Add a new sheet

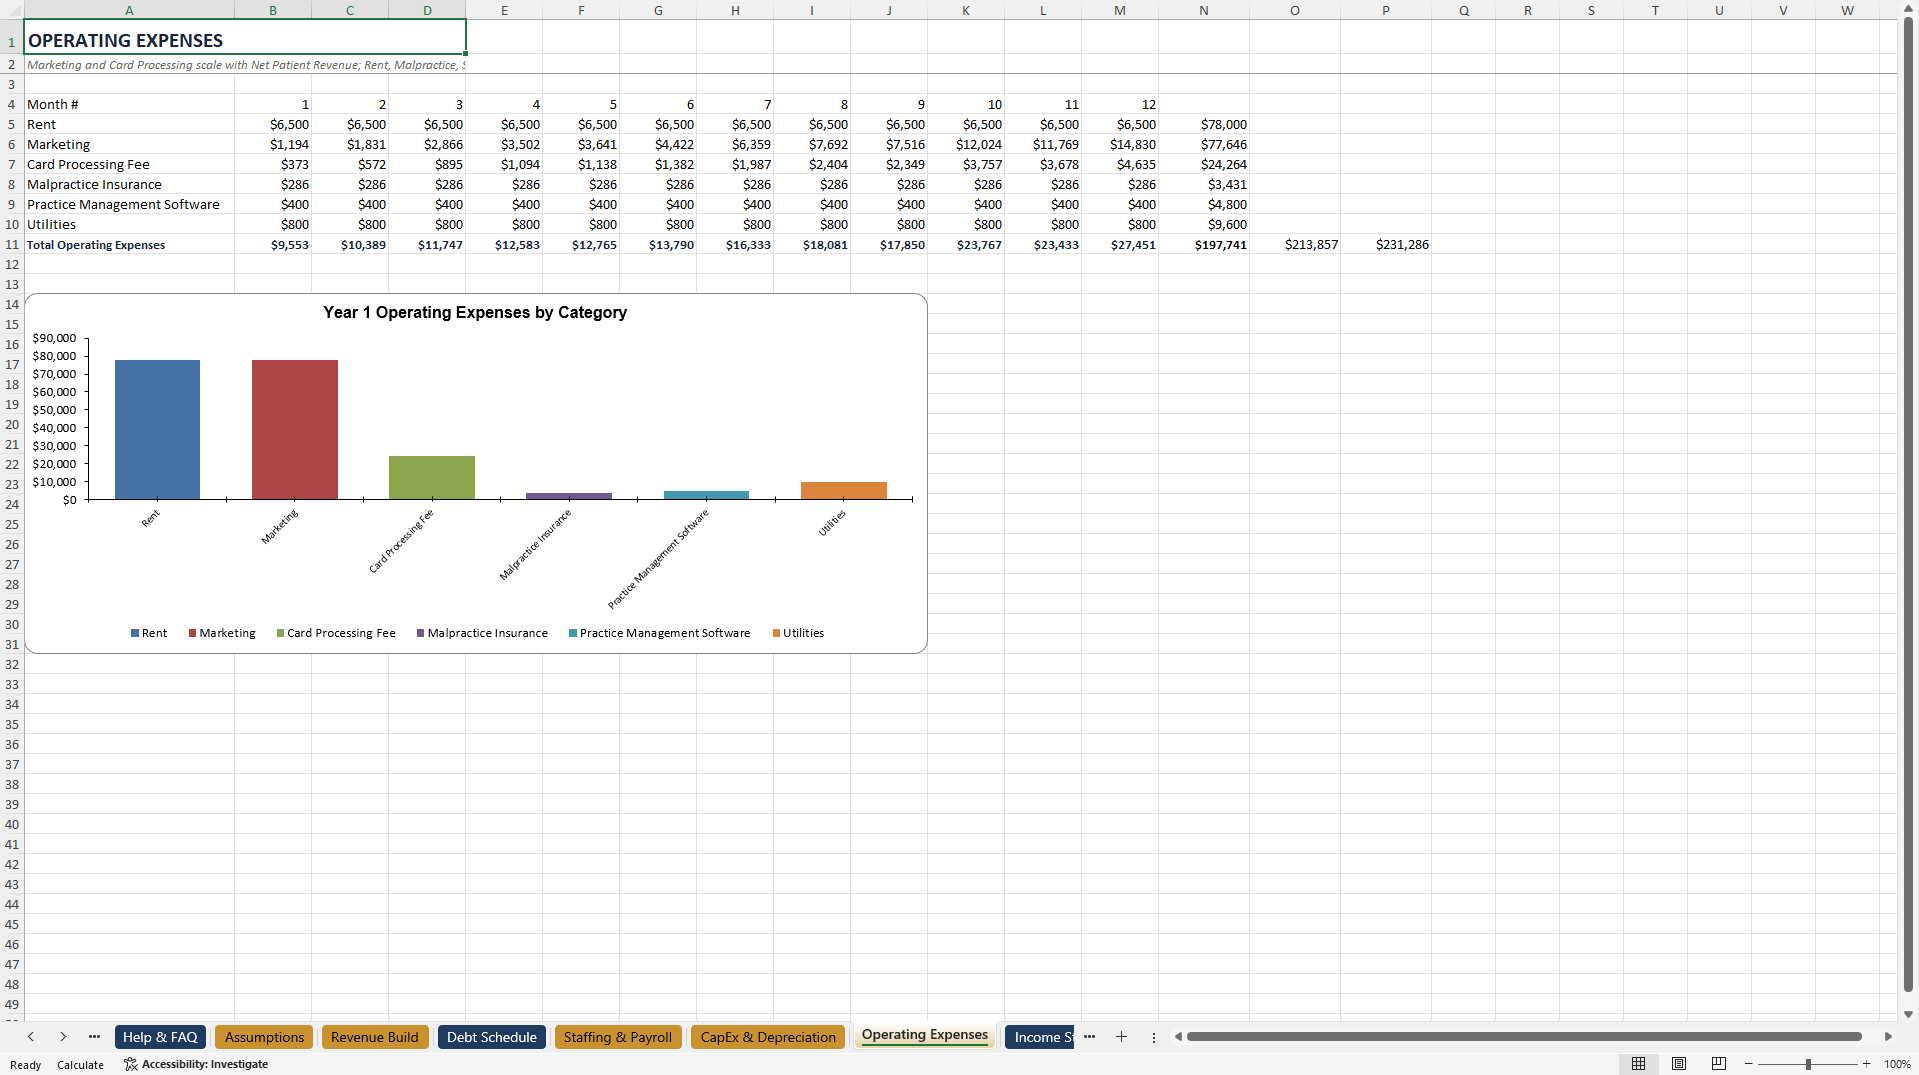(1121, 1037)
